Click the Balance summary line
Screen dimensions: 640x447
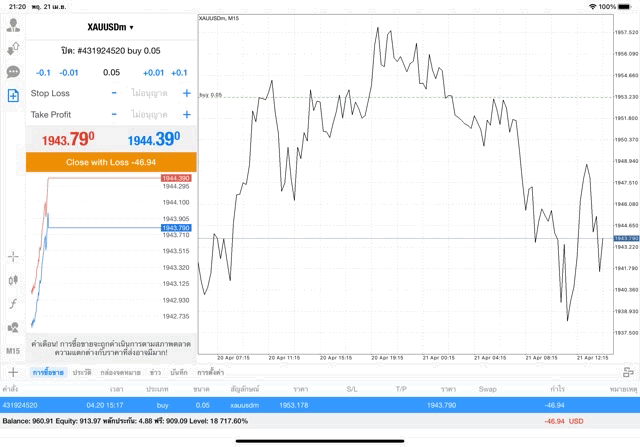click(125, 421)
